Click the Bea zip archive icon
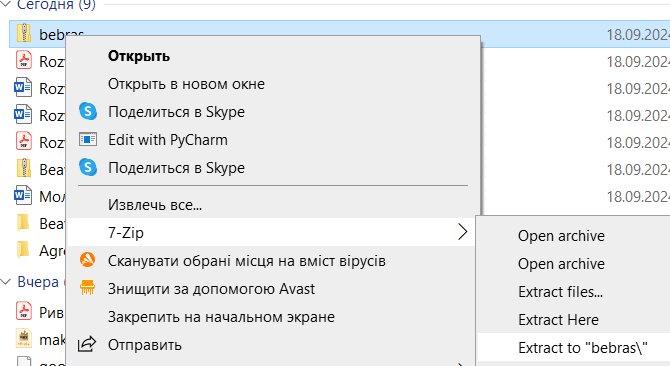Image resolution: width=670 pixels, height=366 pixels. pos(24,168)
